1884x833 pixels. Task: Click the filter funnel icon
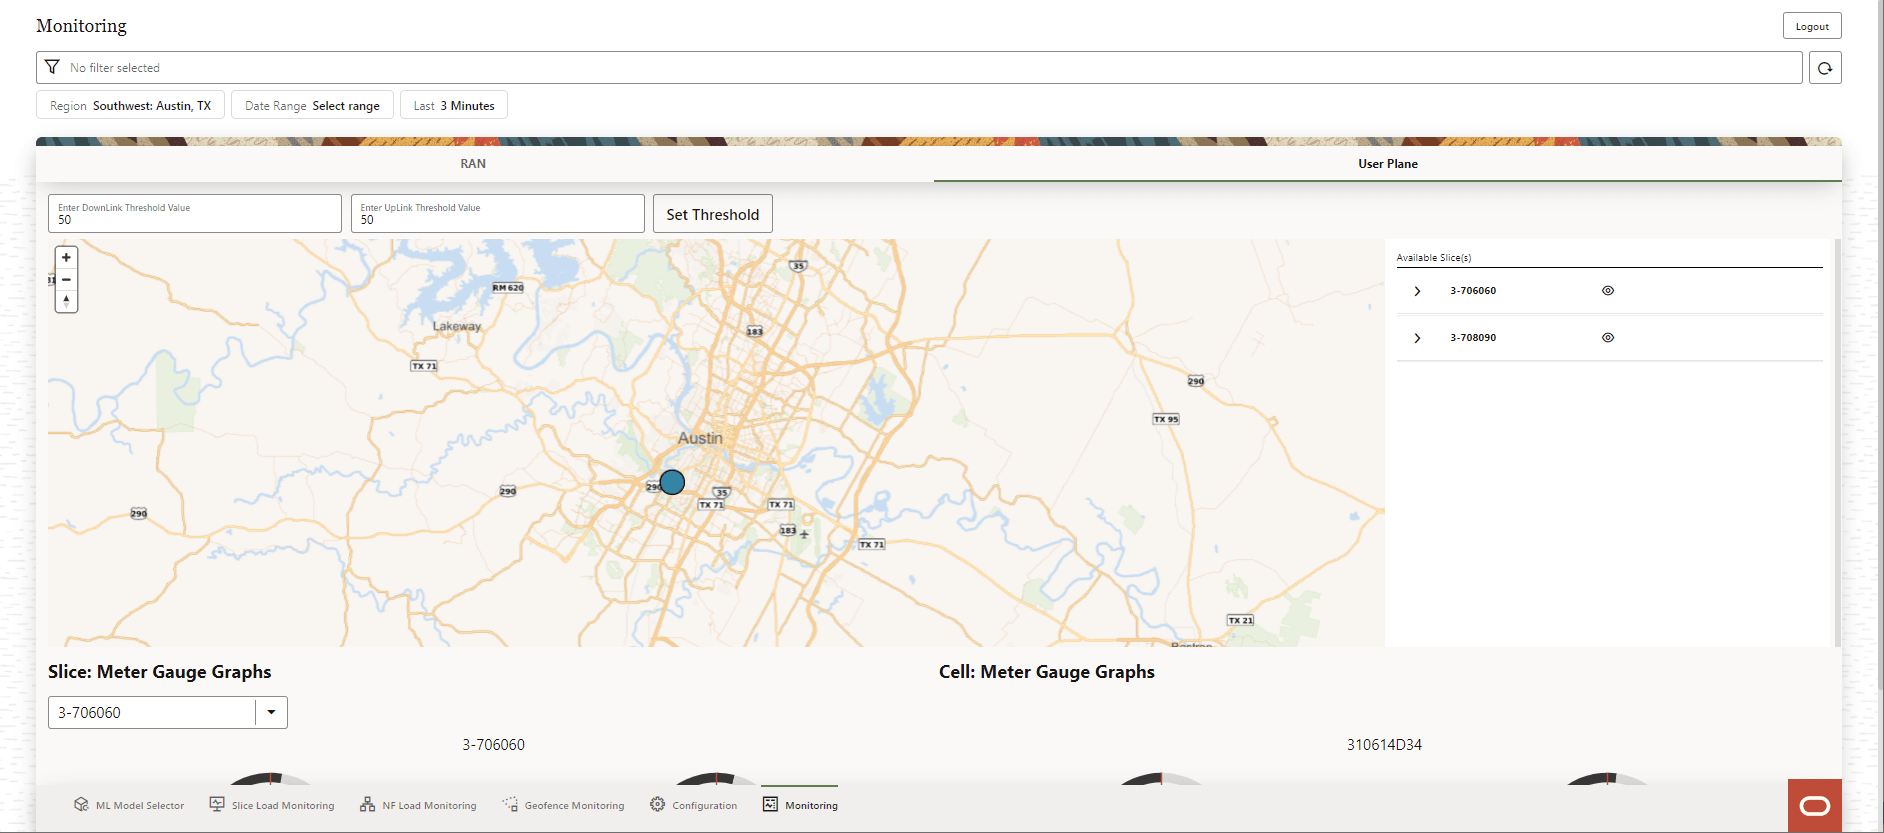point(52,67)
